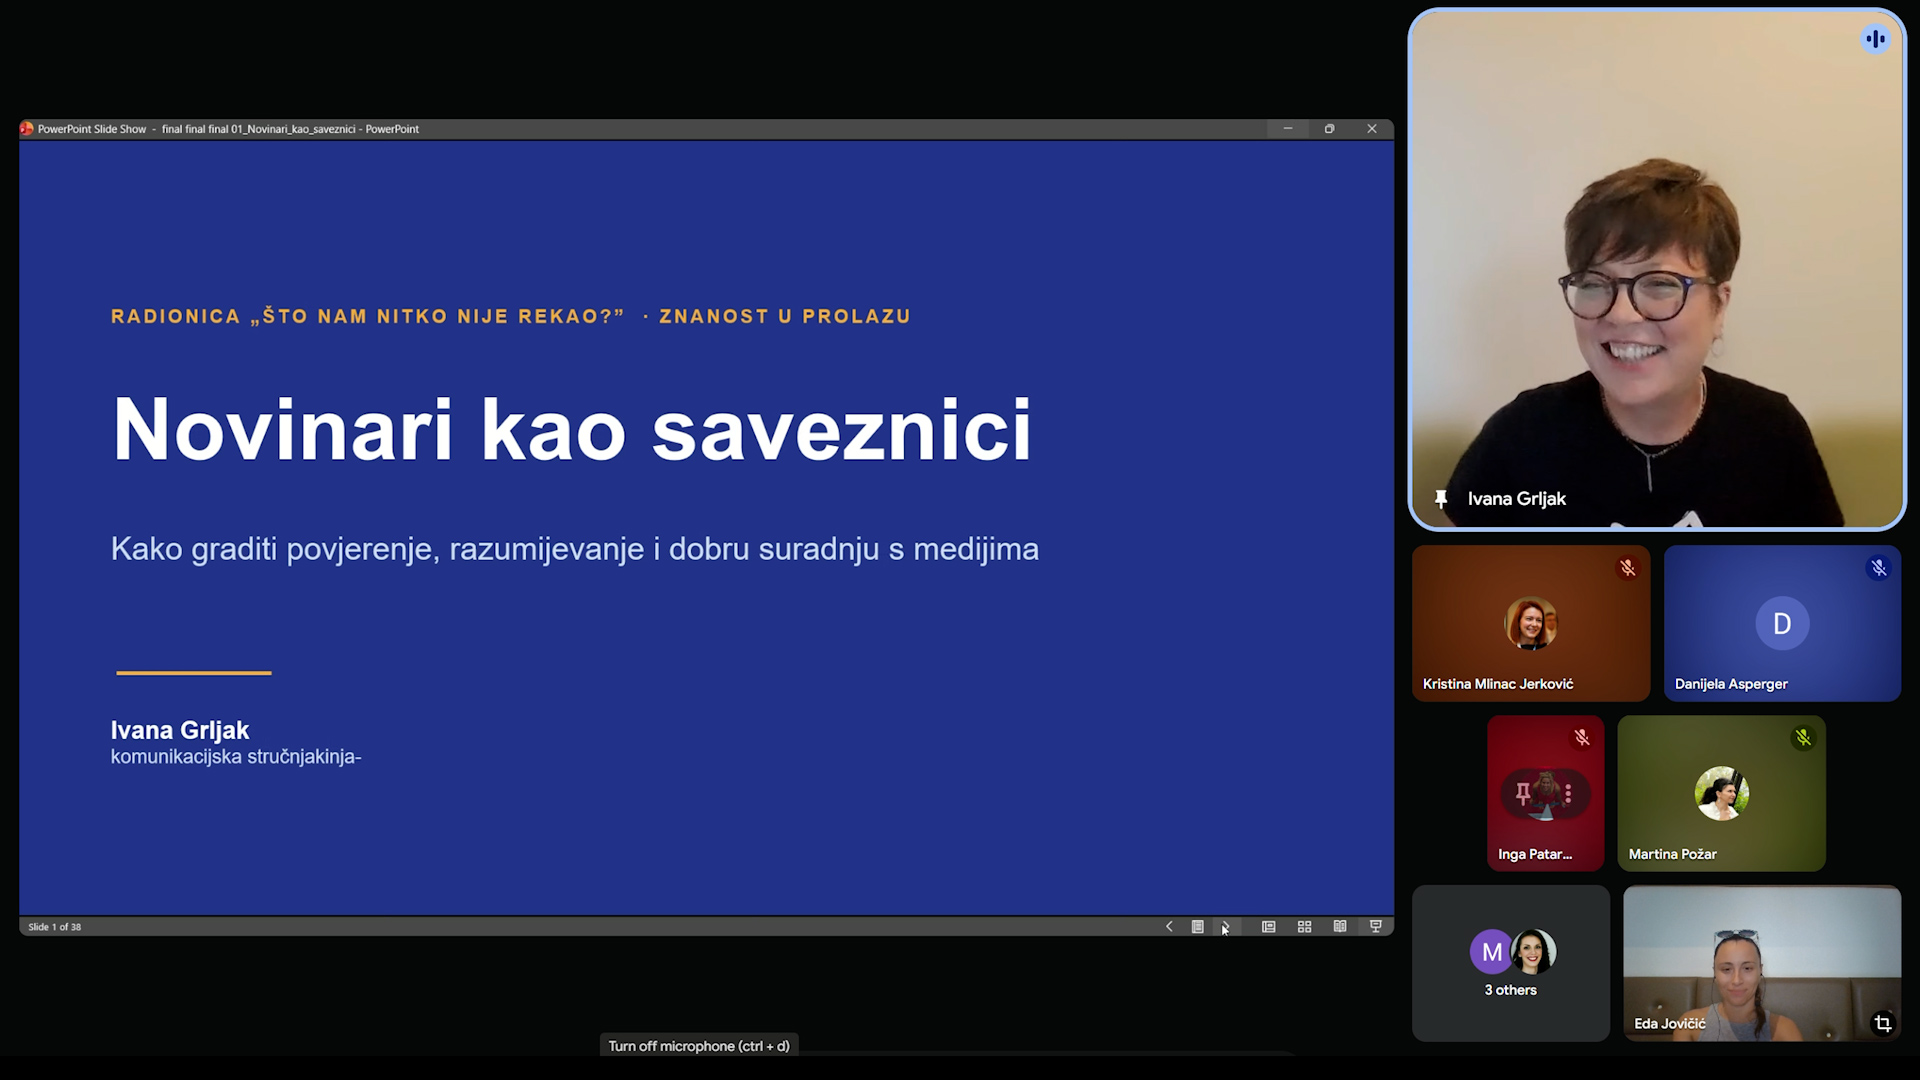Click 'komunikacijska stručnjakinja-' text on slide
This screenshot has height=1080, width=1920.
tap(236, 757)
